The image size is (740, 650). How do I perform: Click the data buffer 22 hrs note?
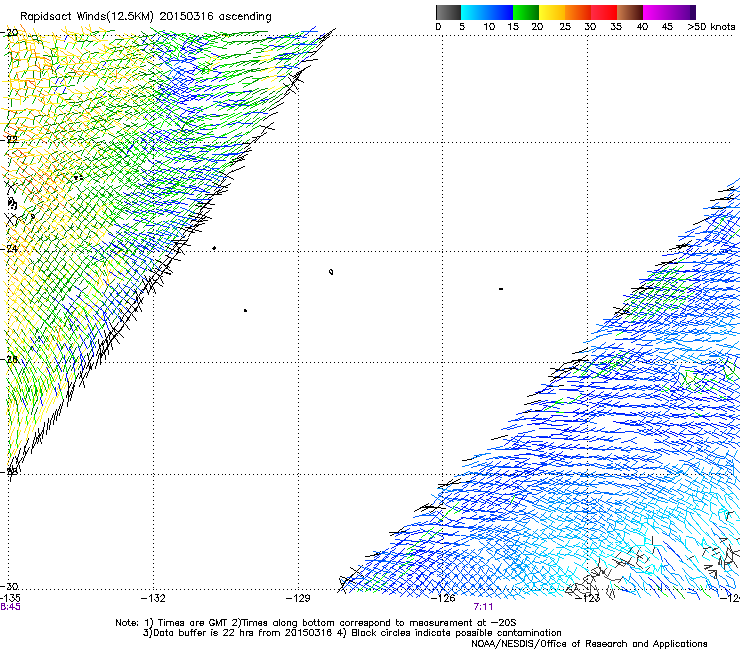click(x=352, y=633)
